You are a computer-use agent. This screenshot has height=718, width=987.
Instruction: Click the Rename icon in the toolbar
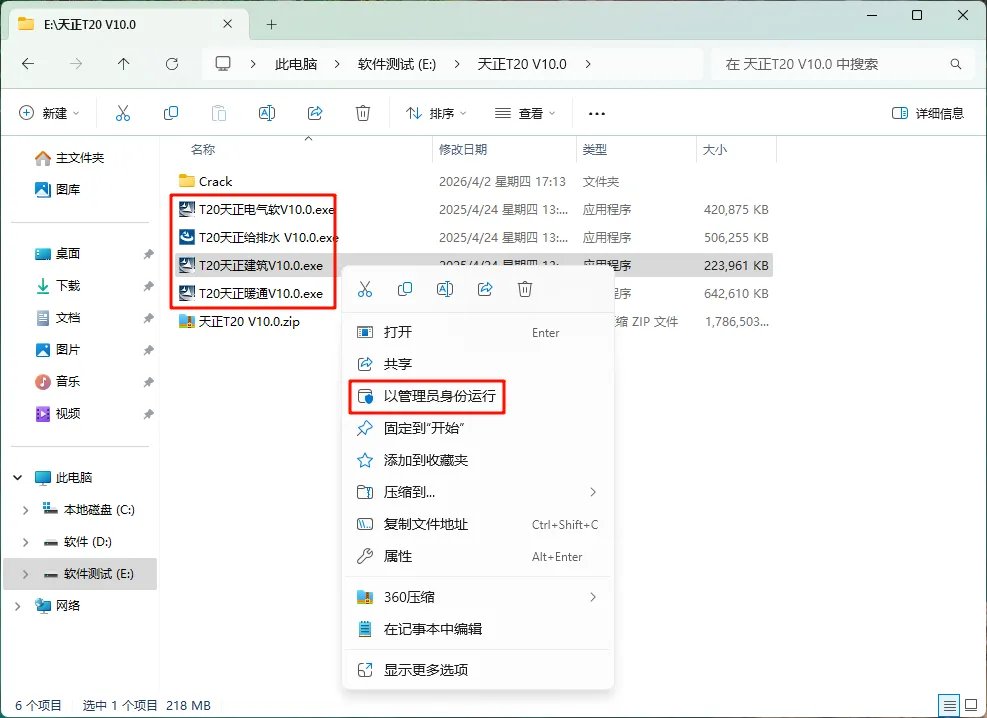point(267,113)
